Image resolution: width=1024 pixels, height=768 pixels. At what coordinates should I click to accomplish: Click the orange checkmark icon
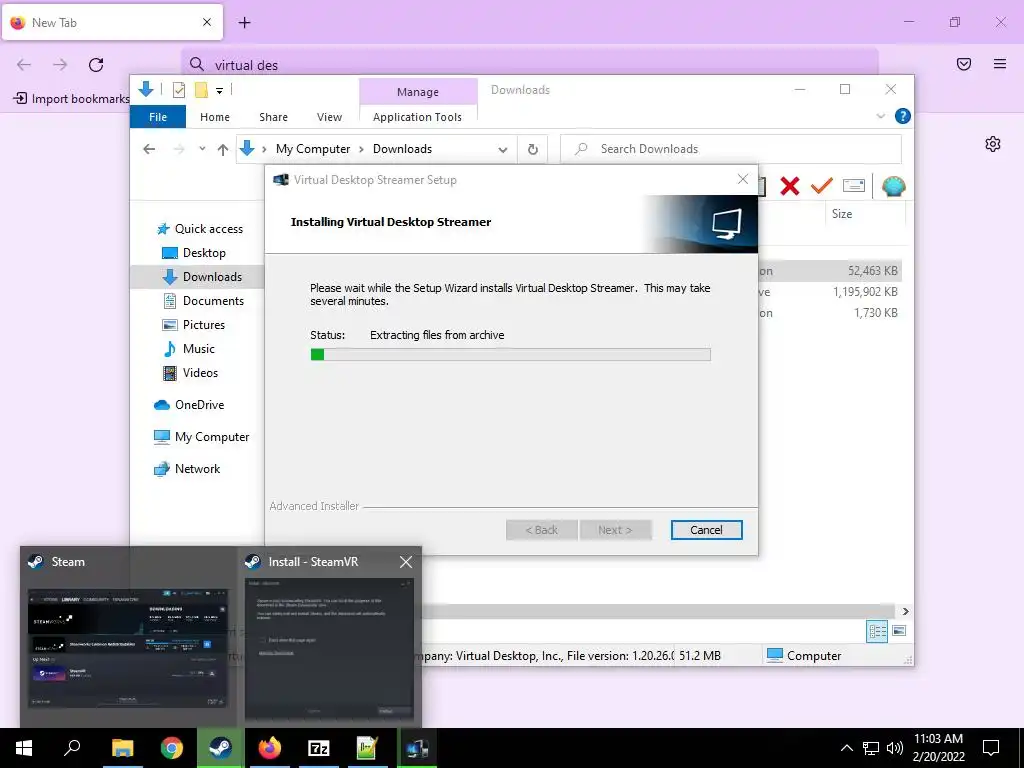tap(822, 186)
